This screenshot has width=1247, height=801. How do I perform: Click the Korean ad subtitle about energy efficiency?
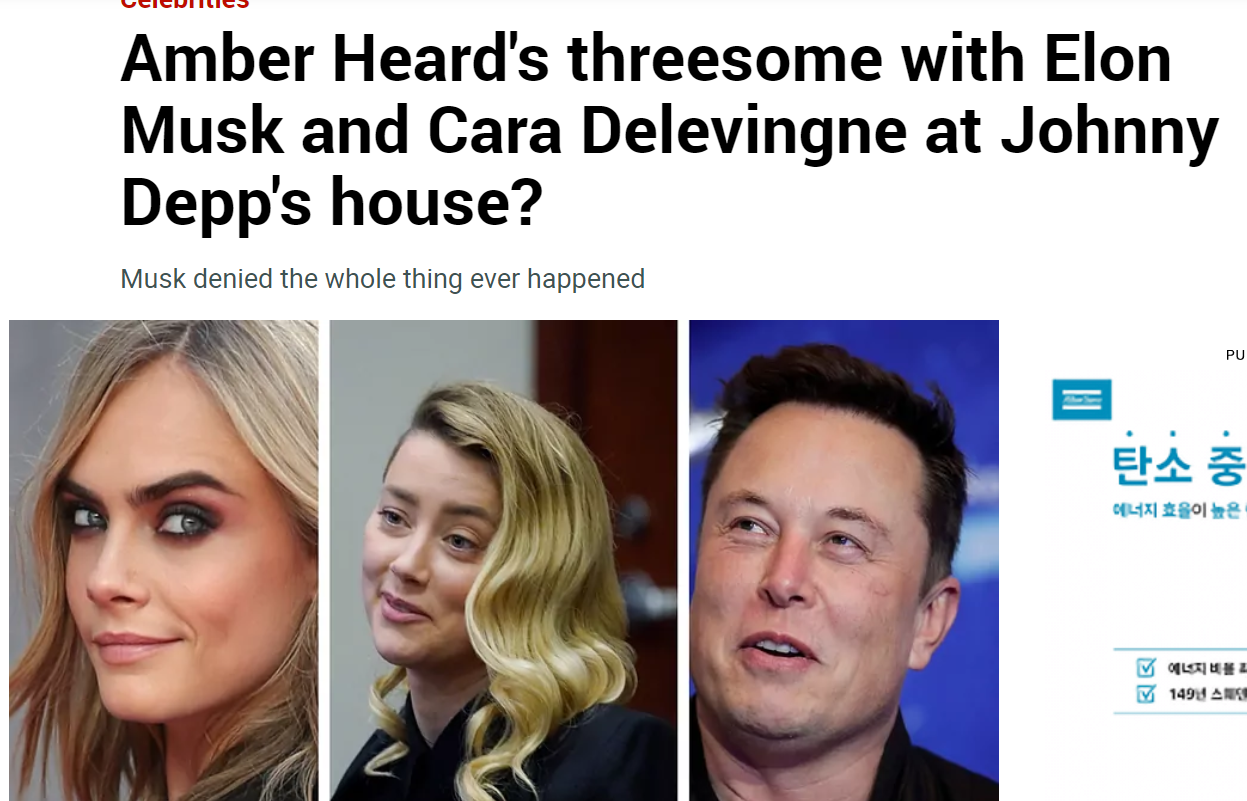click(1179, 511)
